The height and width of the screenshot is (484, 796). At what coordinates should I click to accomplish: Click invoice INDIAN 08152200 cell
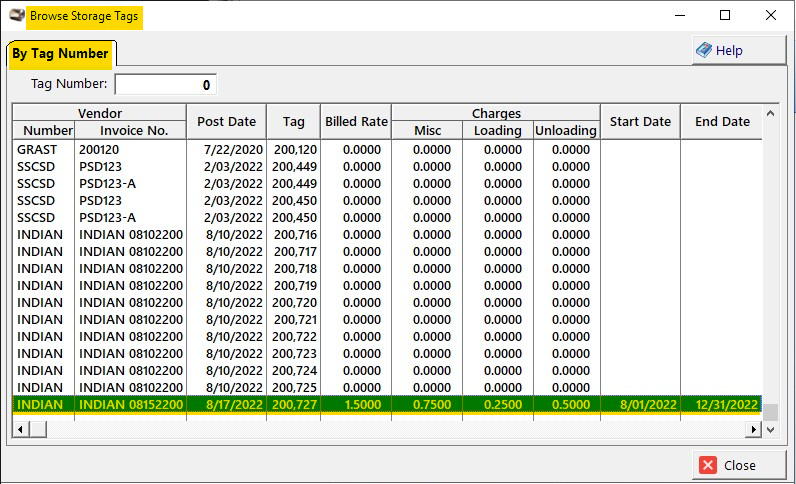(x=131, y=405)
